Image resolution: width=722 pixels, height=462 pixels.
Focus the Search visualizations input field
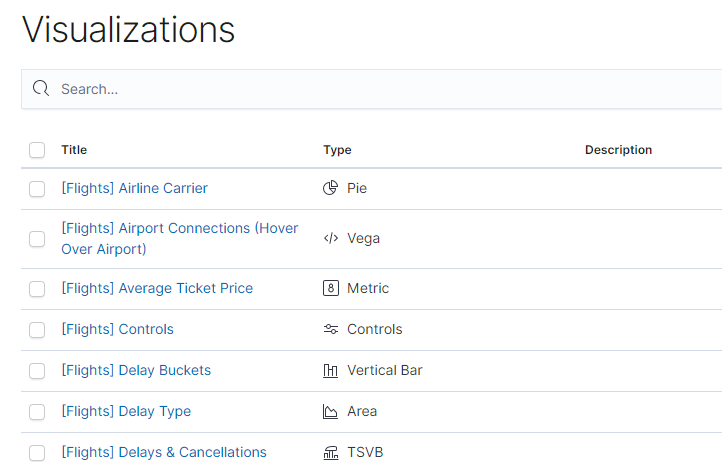[x=372, y=89]
